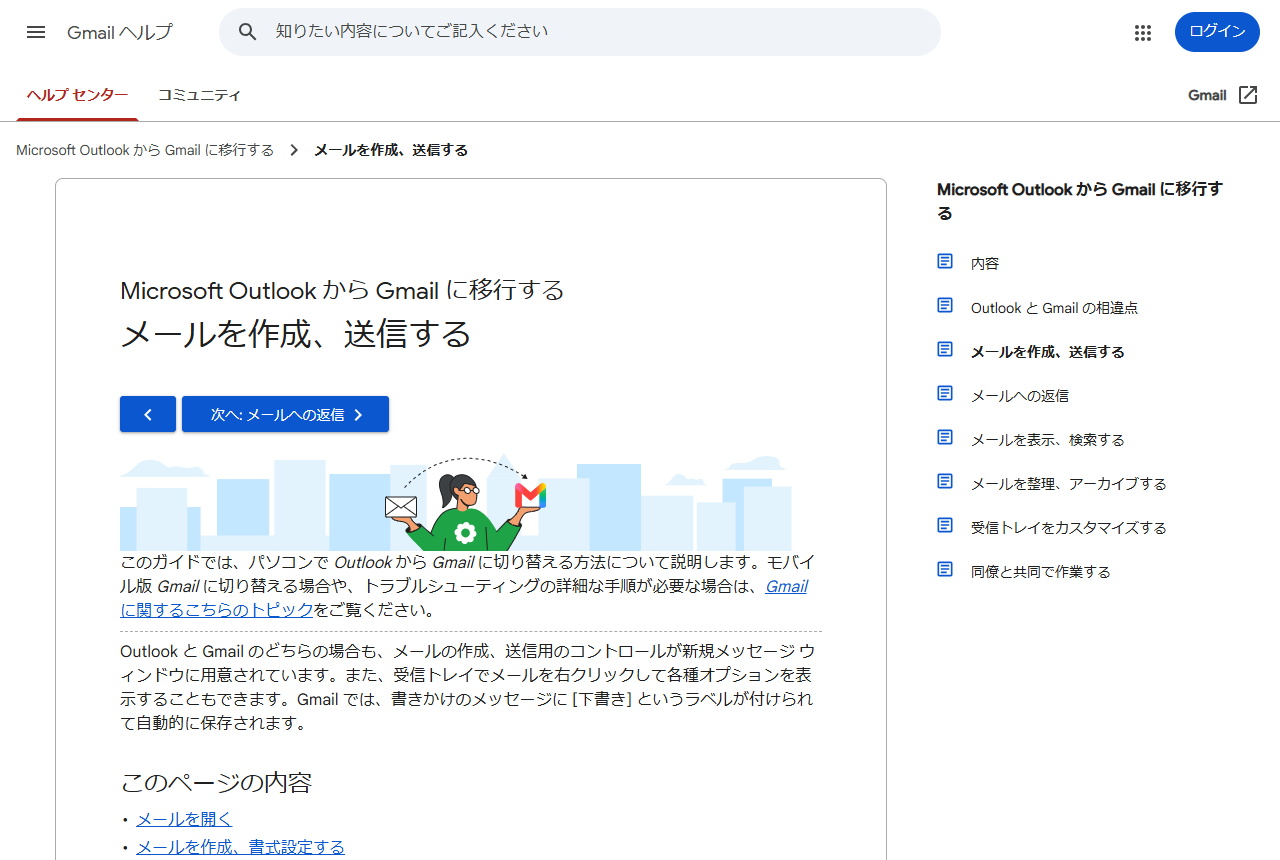Click the icon beside メールへの返信 in sidebar
1280x860 pixels.
(945, 394)
